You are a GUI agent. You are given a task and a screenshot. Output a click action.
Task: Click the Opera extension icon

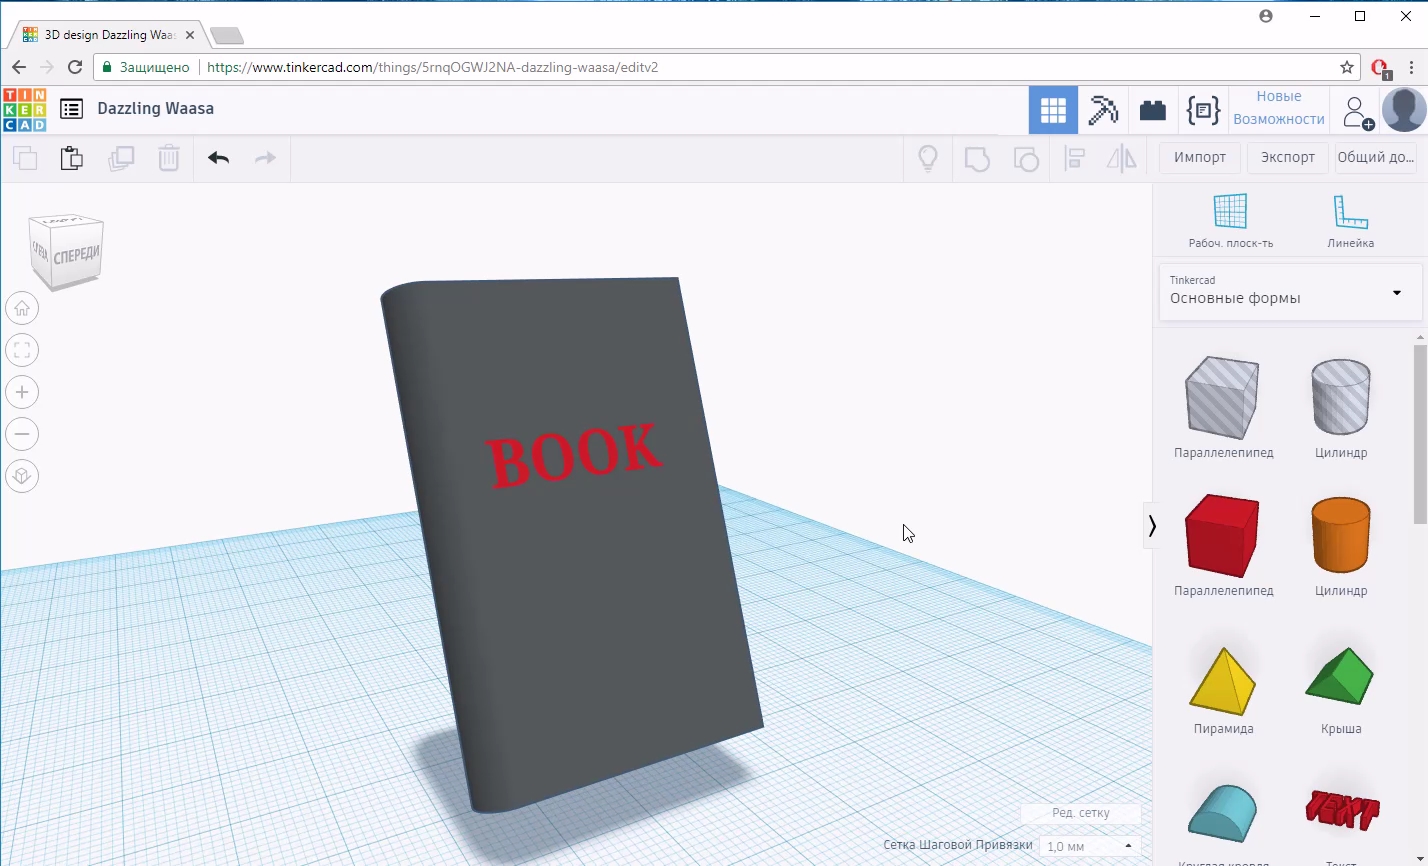pyautogui.click(x=1380, y=68)
